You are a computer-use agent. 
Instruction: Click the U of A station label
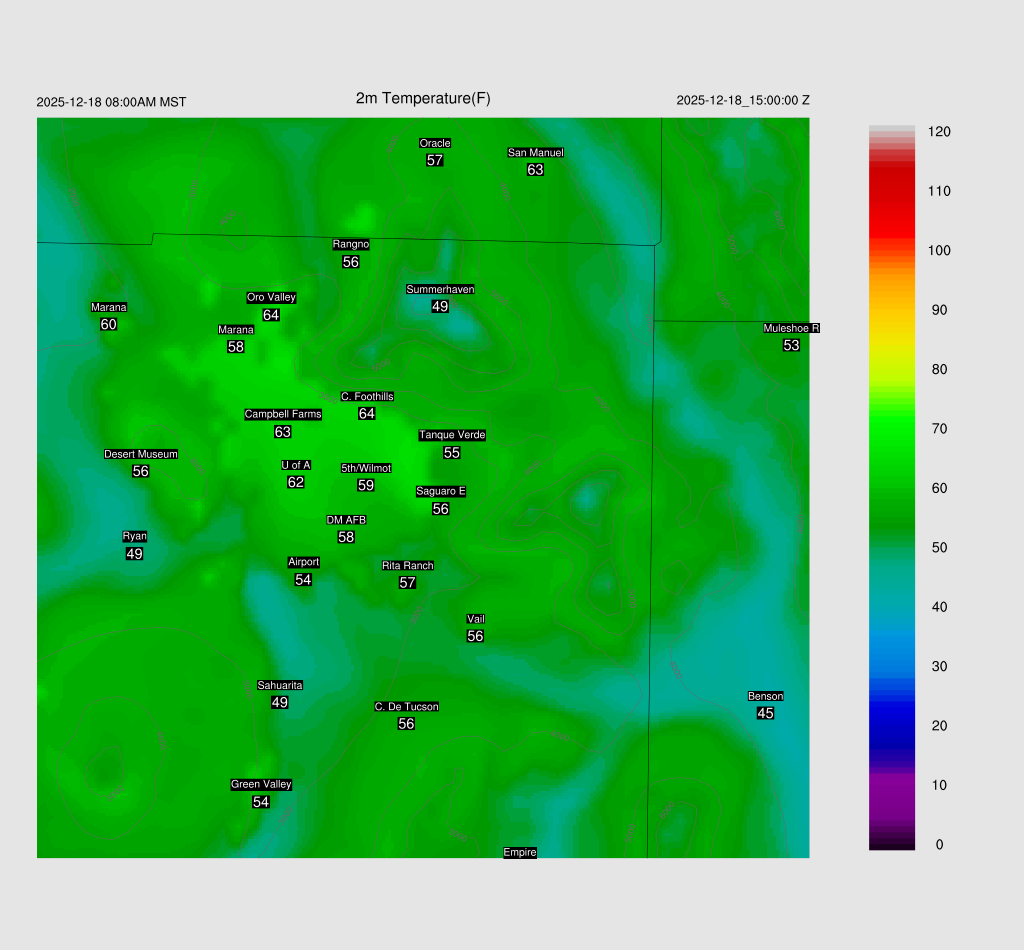(x=296, y=465)
